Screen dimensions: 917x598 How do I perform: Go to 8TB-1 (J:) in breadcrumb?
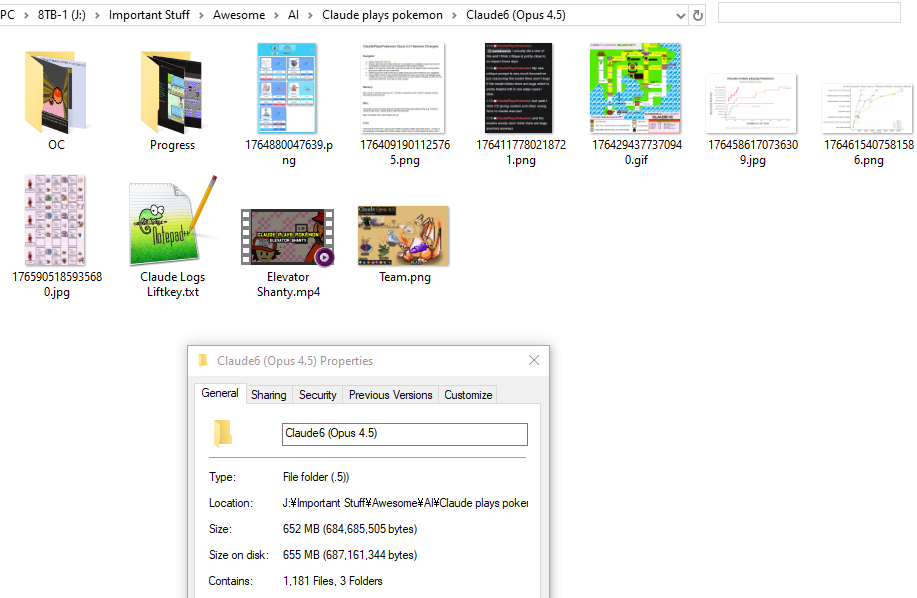[x=61, y=15]
